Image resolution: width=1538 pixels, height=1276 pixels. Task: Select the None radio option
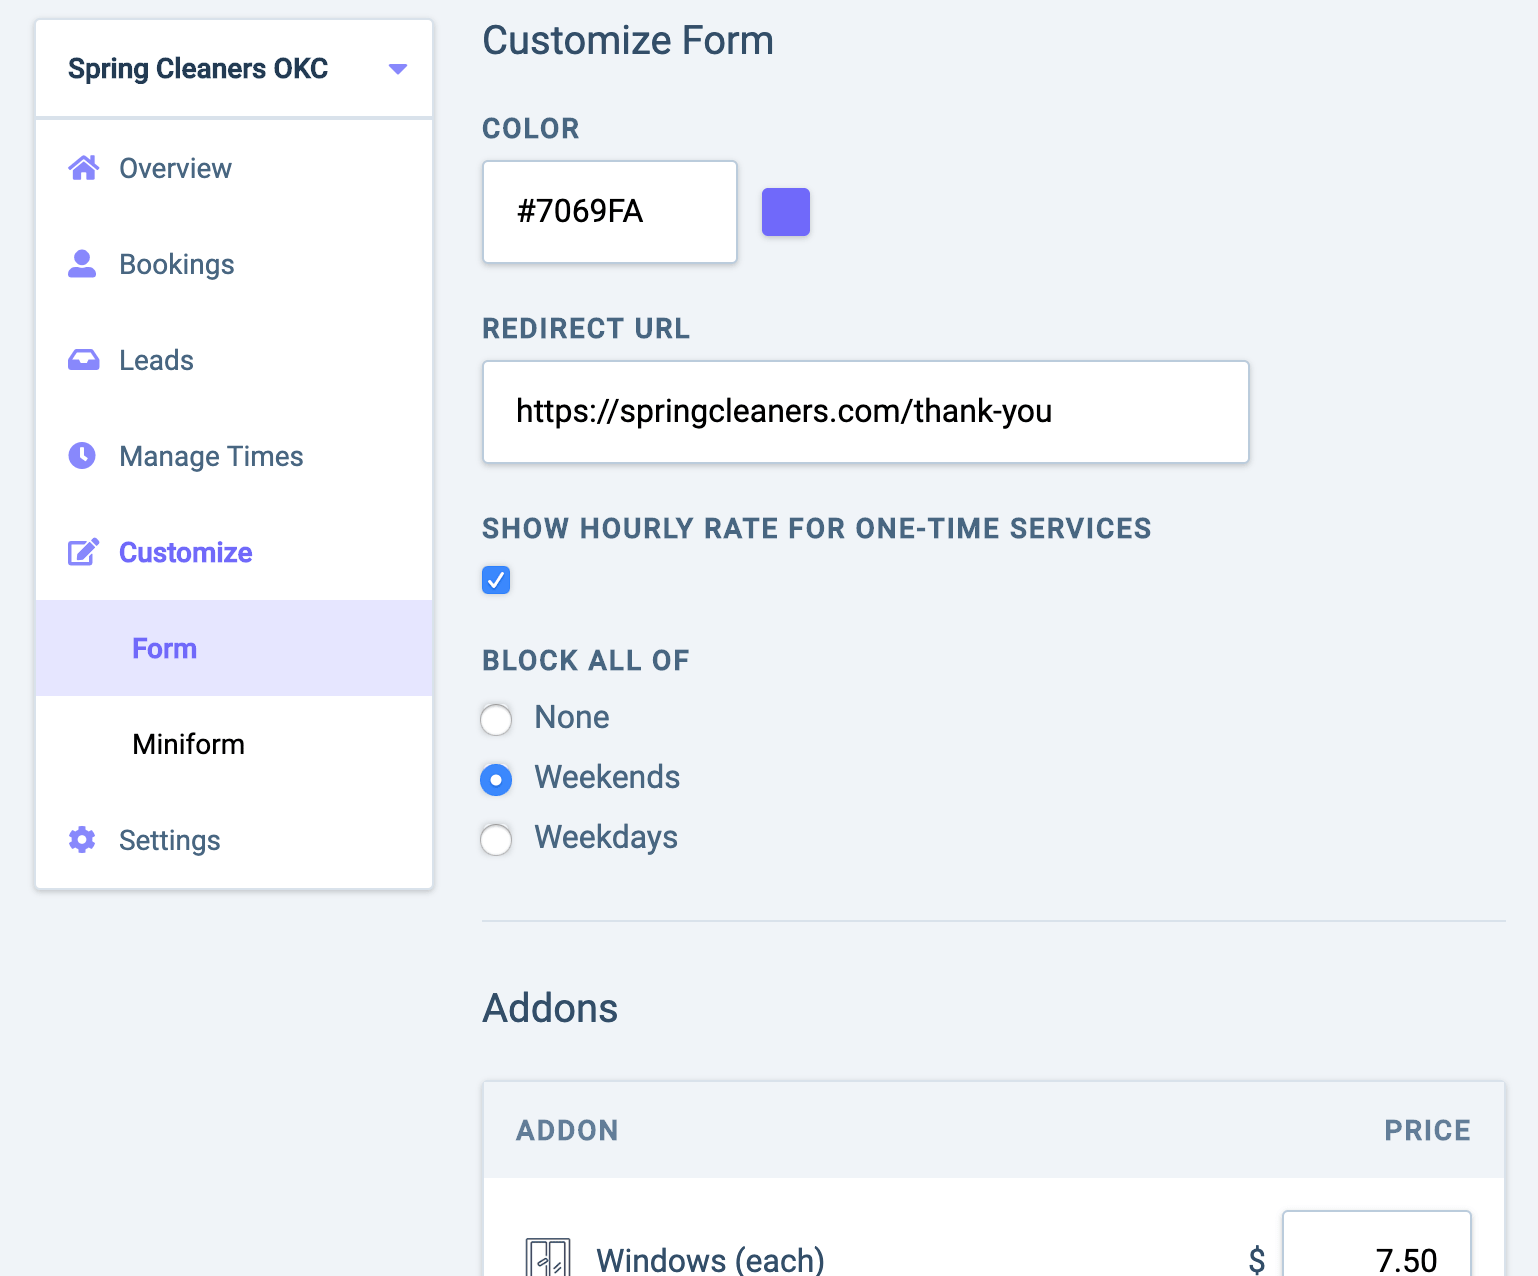click(496, 719)
